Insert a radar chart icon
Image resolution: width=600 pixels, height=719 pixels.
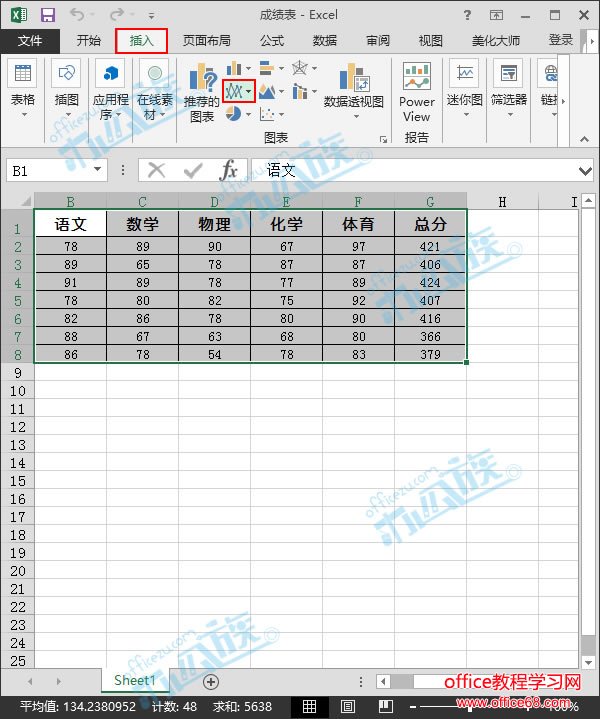(x=300, y=68)
